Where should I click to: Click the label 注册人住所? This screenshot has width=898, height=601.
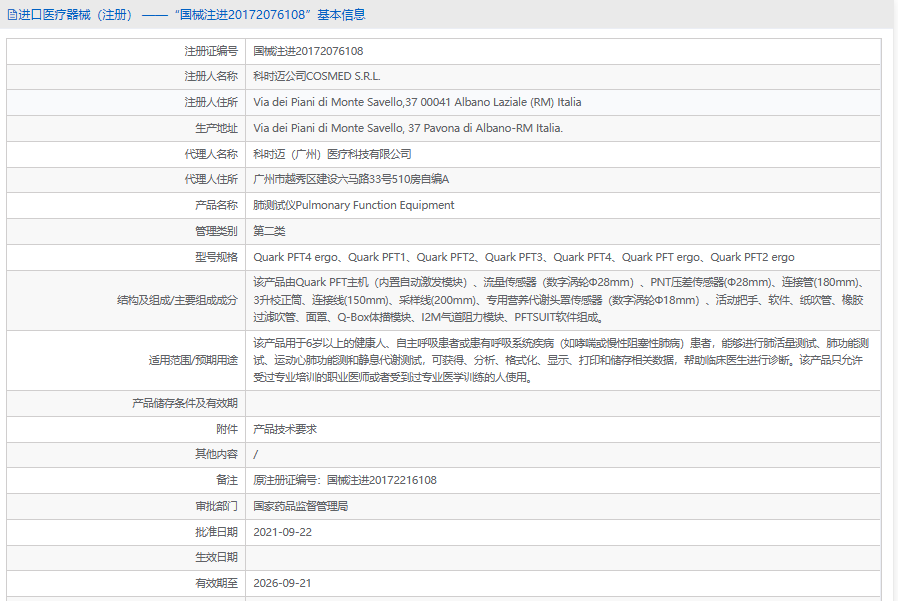[211, 102]
